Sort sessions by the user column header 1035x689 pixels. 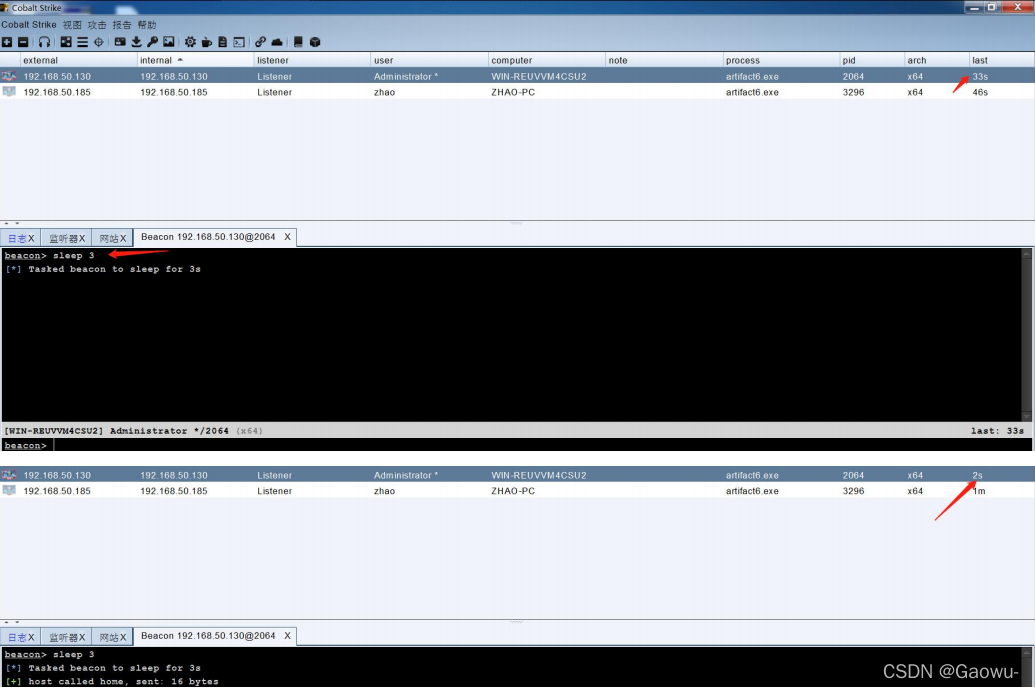tap(429, 60)
